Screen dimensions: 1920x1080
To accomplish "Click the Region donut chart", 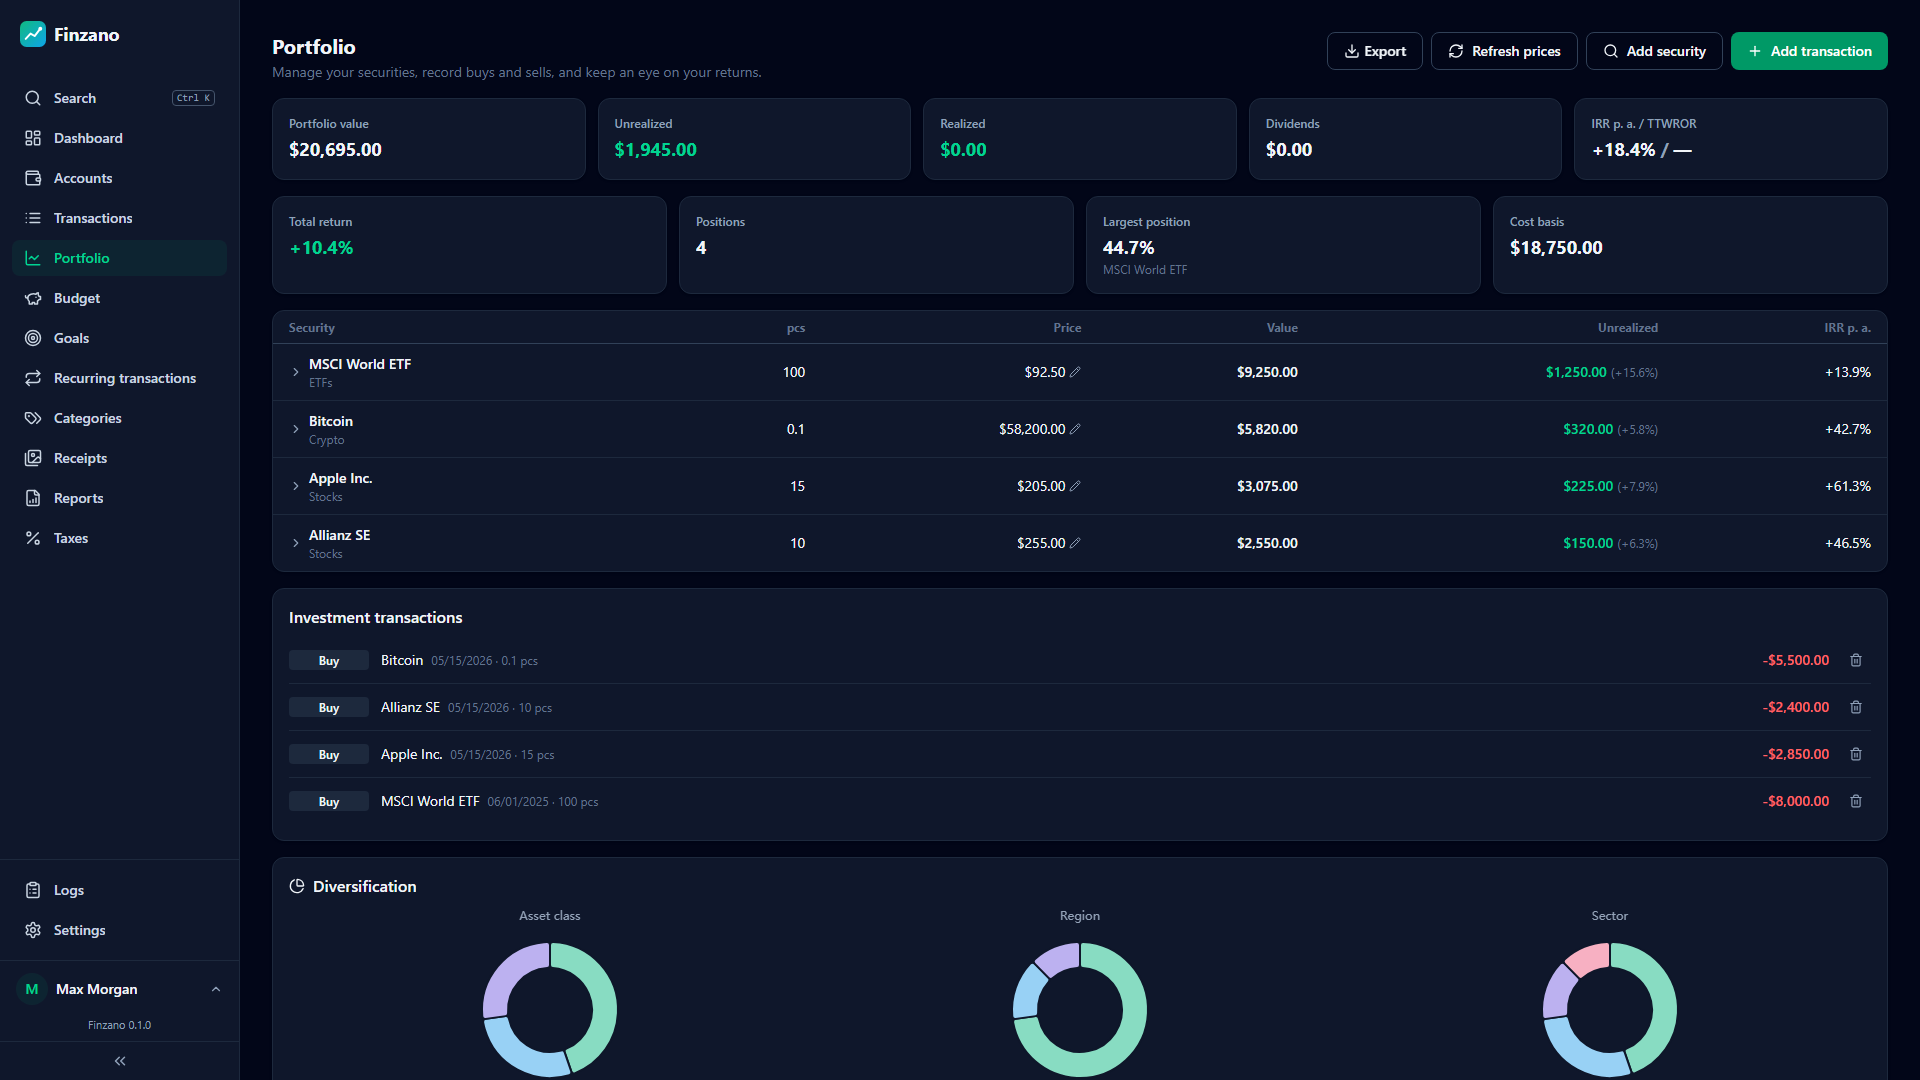I will pos(1080,1009).
